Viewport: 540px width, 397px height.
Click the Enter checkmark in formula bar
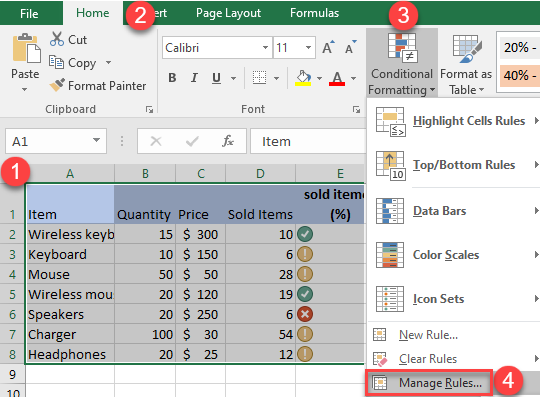[x=192, y=141]
